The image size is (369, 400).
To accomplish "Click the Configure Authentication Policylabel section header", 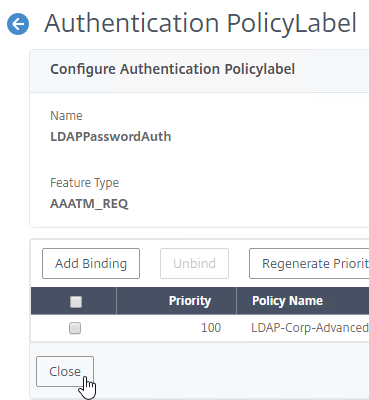I will pyautogui.click(x=172, y=69).
